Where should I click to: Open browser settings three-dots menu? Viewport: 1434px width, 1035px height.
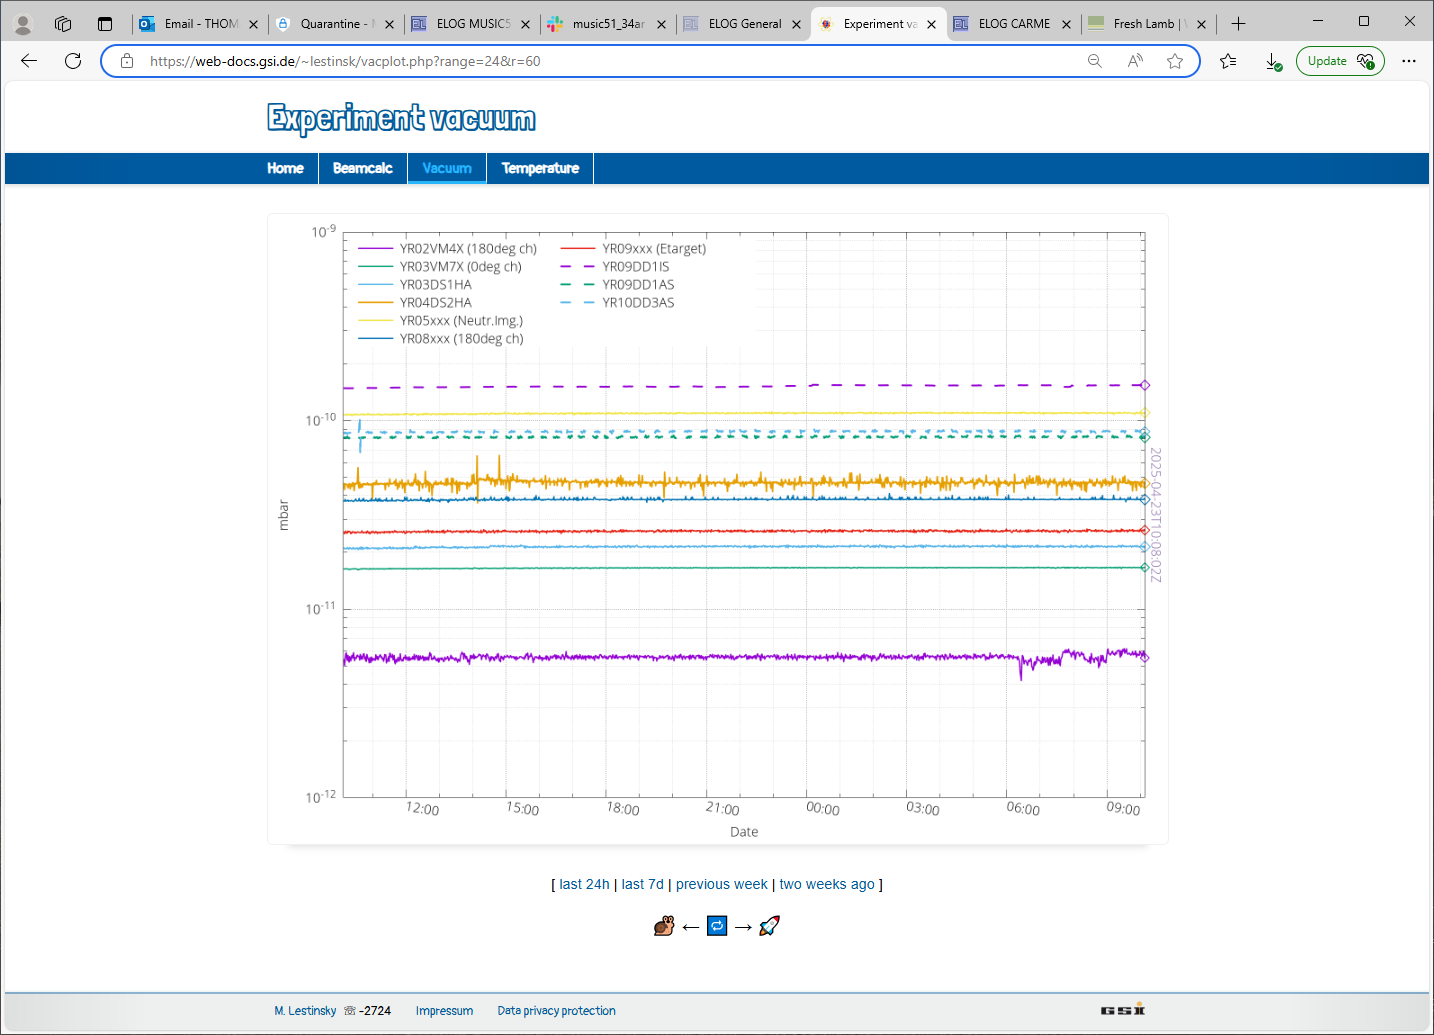1409,61
